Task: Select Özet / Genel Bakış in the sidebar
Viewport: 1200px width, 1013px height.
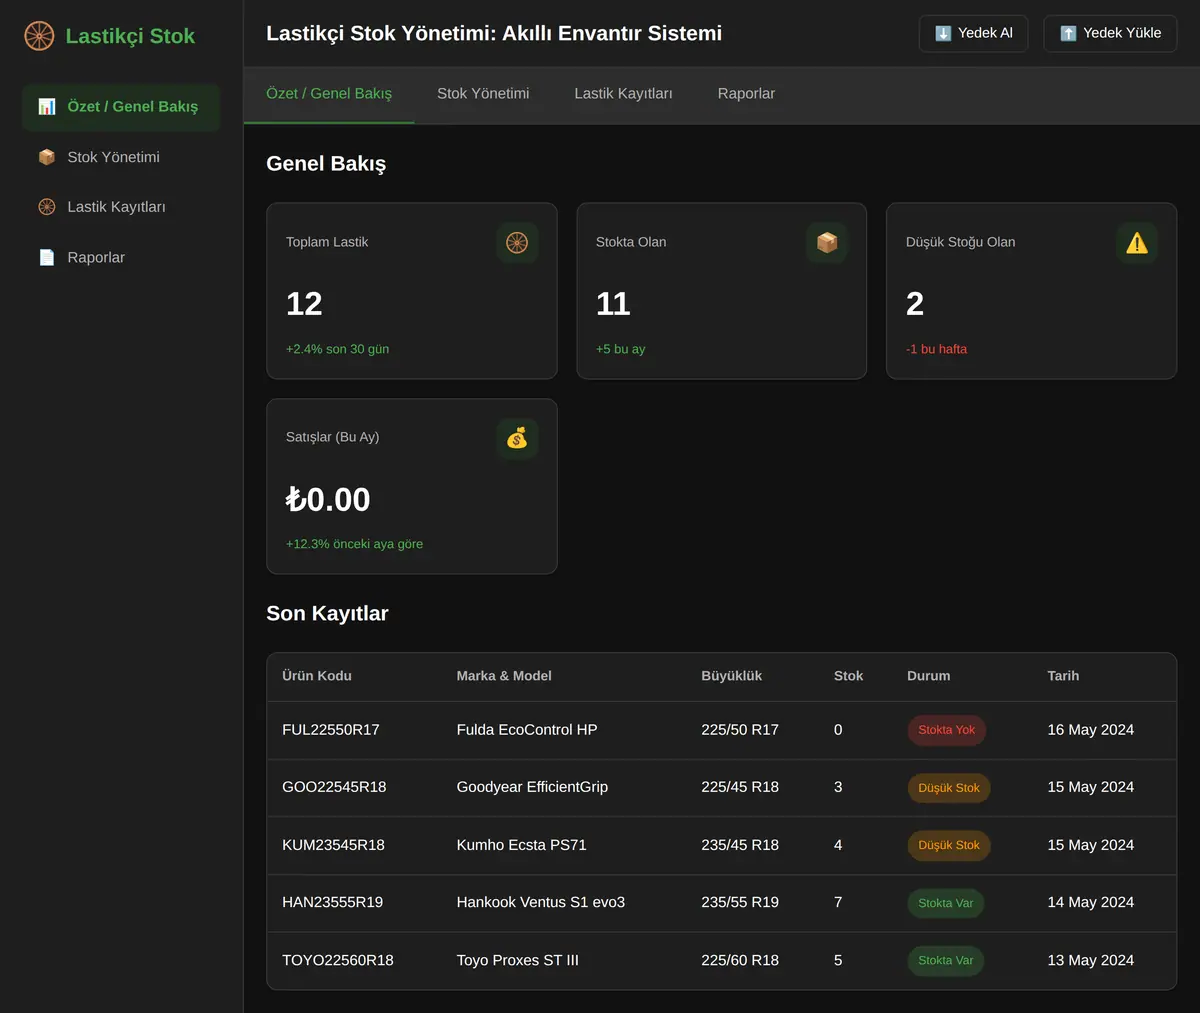Action: (121, 107)
